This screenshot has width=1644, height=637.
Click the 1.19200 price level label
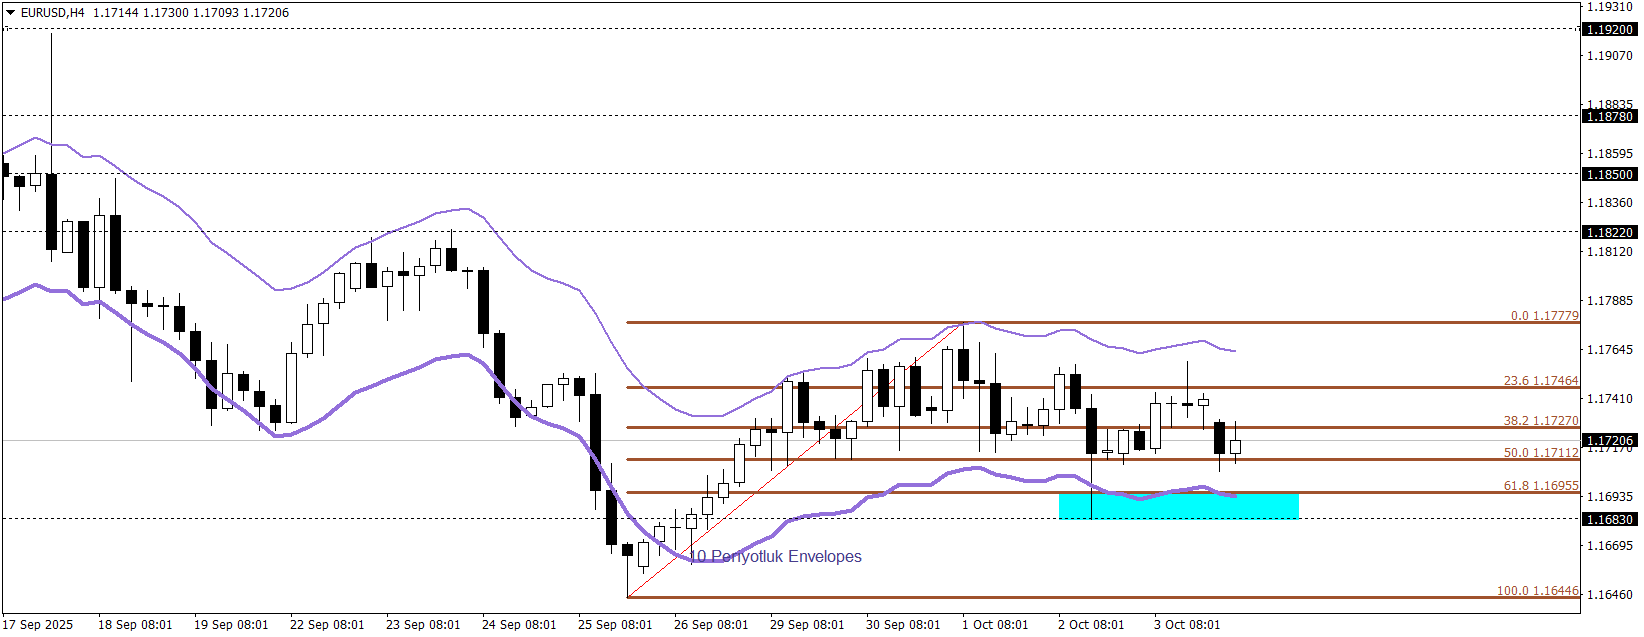point(1610,30)
